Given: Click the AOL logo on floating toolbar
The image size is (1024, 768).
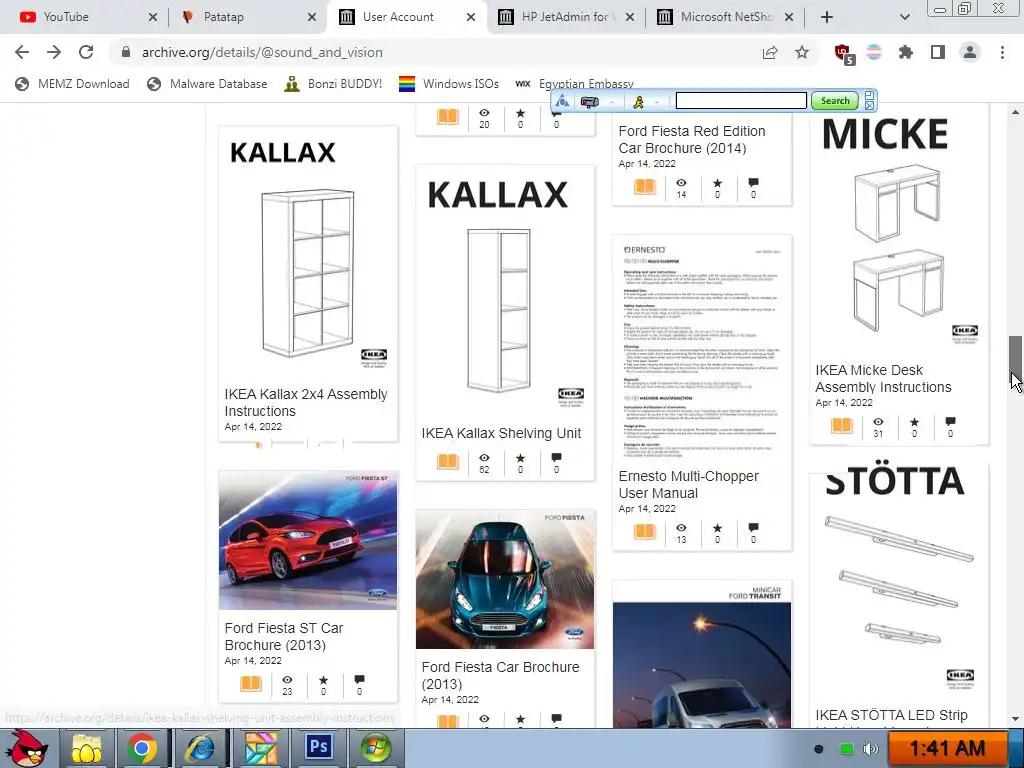Looking at the screenshot, I should click(562, 101).
